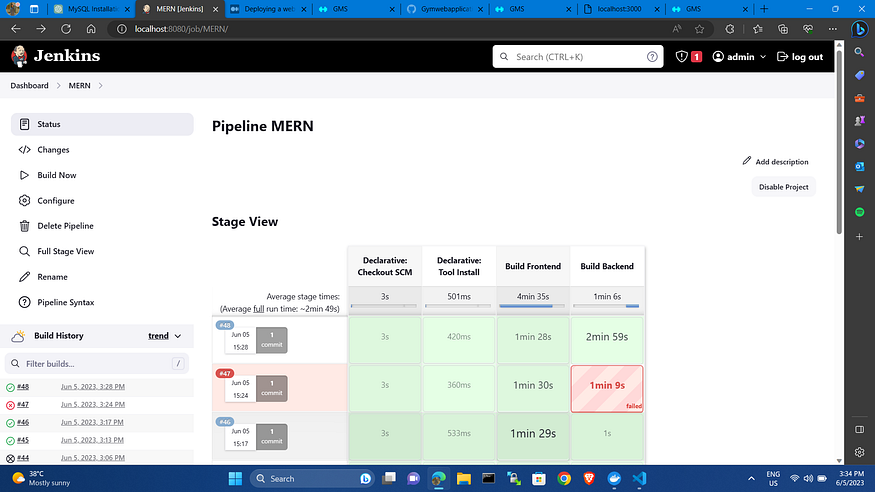Click the Disable Project button
Screen dimensions: 875x492
[x=783, y=187]
